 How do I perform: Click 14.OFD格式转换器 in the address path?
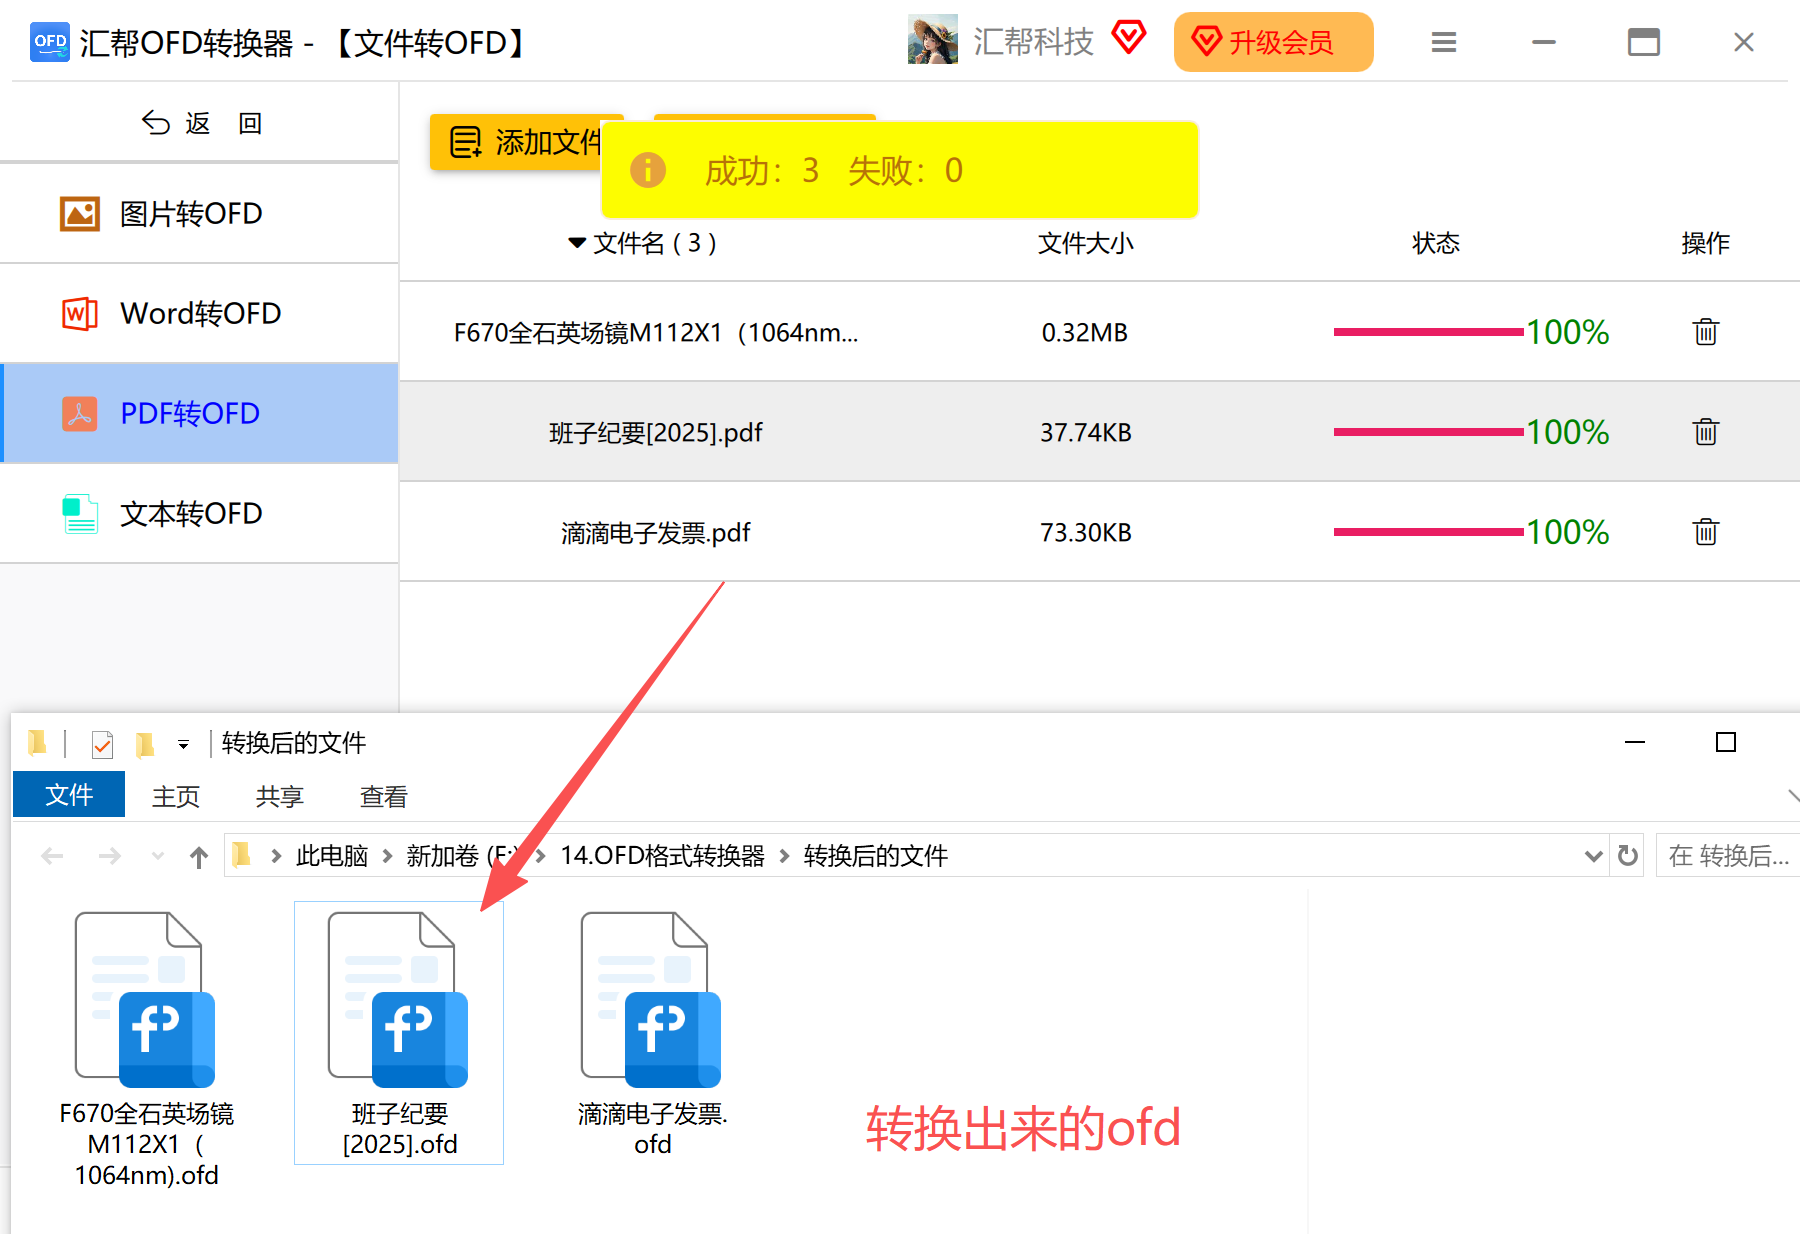[662, 856]
